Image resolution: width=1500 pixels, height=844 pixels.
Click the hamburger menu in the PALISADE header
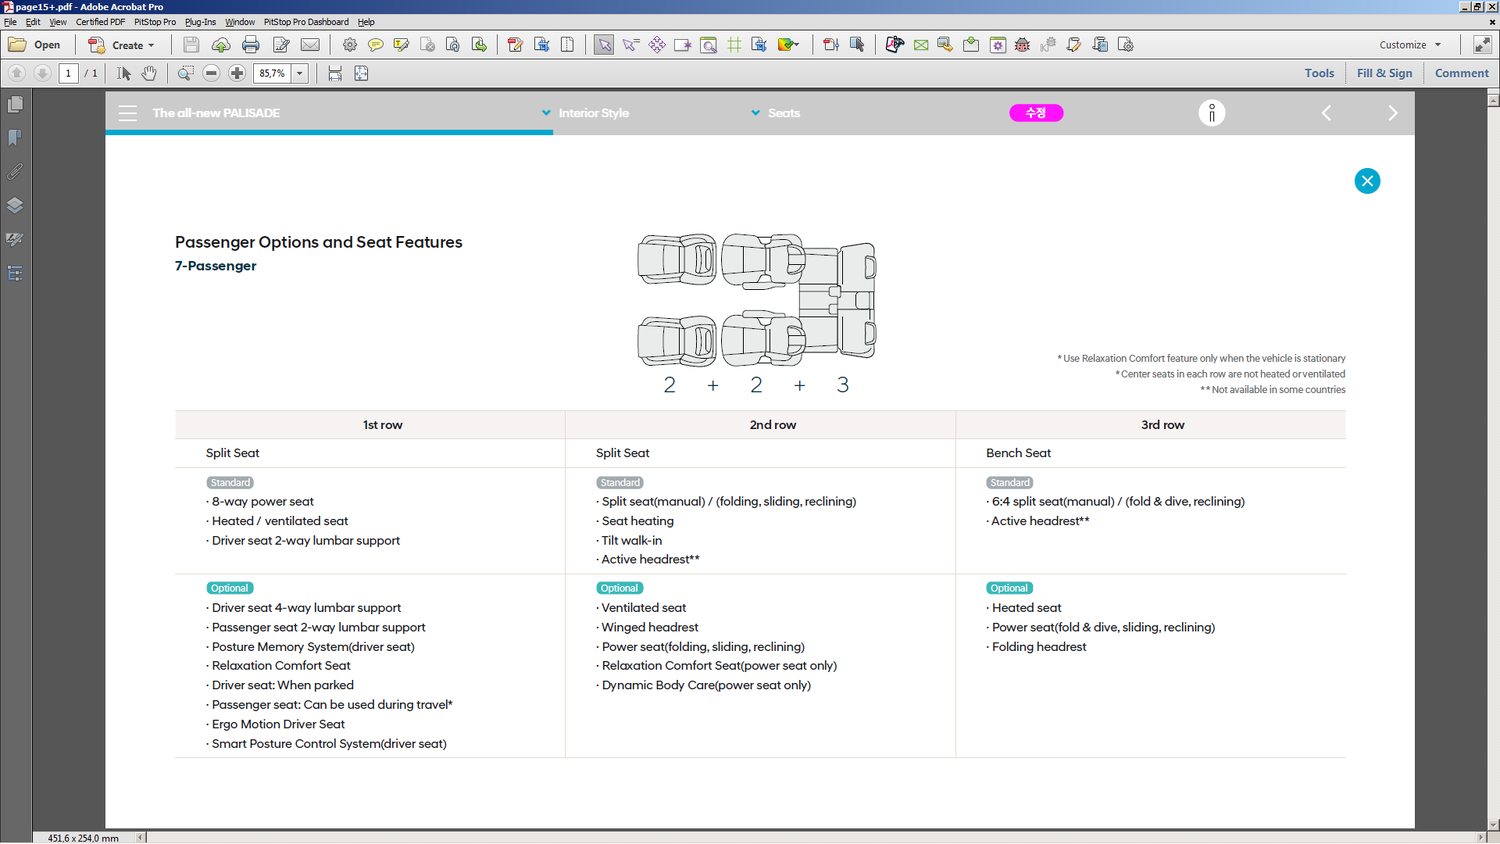coord(128,113)
